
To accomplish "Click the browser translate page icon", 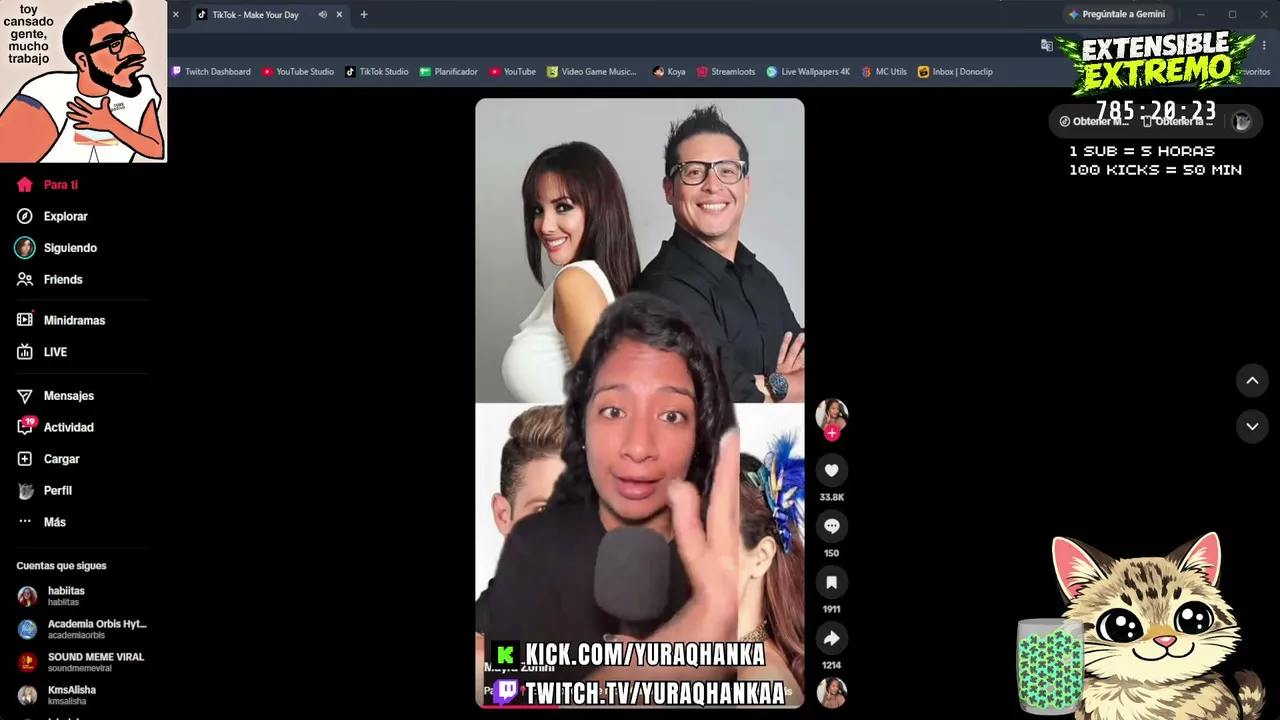I will 1046,45.
